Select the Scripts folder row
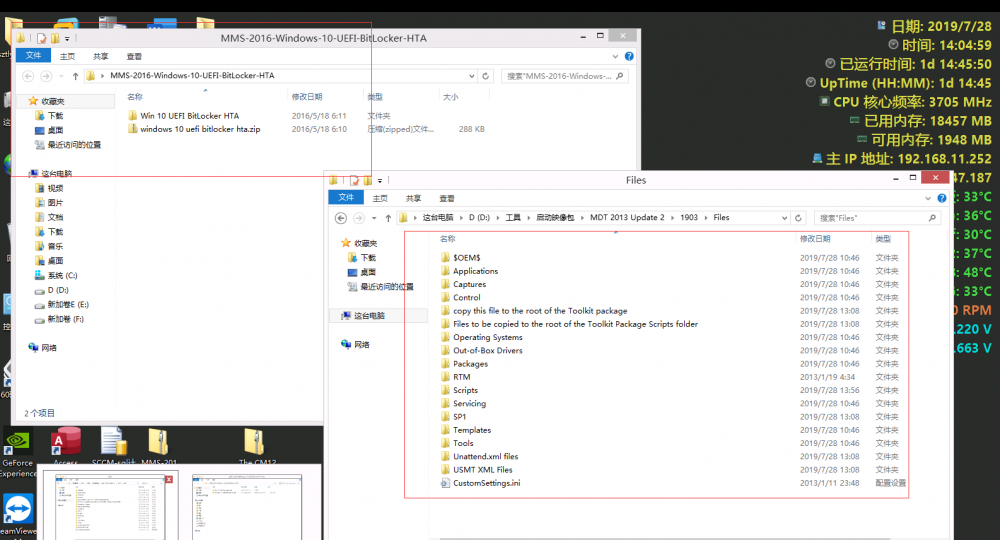Screen dimensions: 1000x540 coord(670,390)
